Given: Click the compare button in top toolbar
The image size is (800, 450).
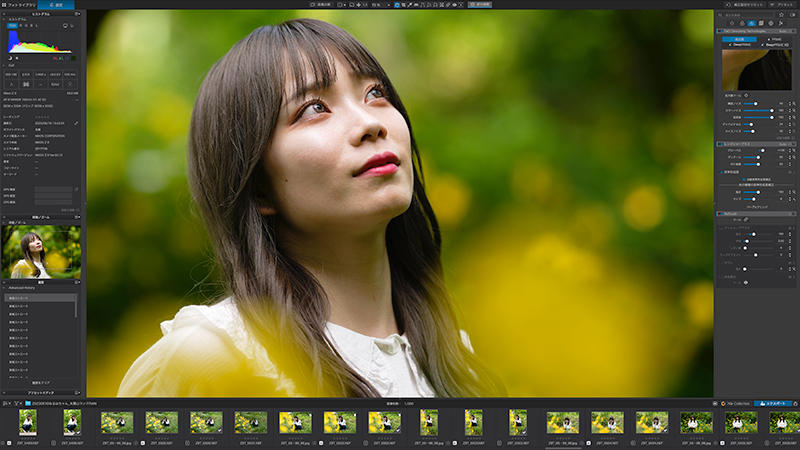Looking at the screenshot, I should click(x=320, y=5).
